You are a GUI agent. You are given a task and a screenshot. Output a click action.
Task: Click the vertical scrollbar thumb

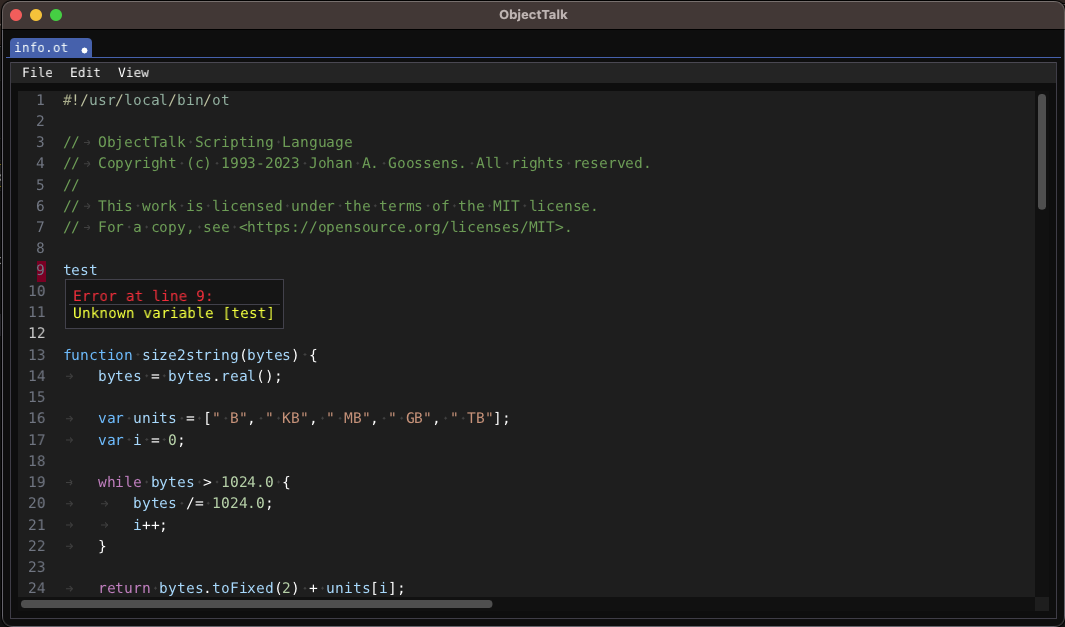pyautogui.click(x=1042, y=151)
